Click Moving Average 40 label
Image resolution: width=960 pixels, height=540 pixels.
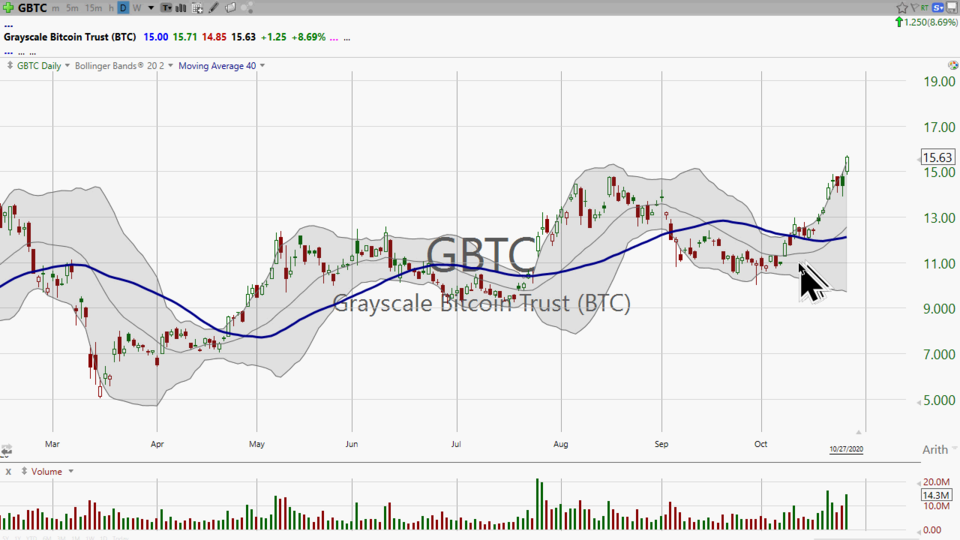(217, 66)
